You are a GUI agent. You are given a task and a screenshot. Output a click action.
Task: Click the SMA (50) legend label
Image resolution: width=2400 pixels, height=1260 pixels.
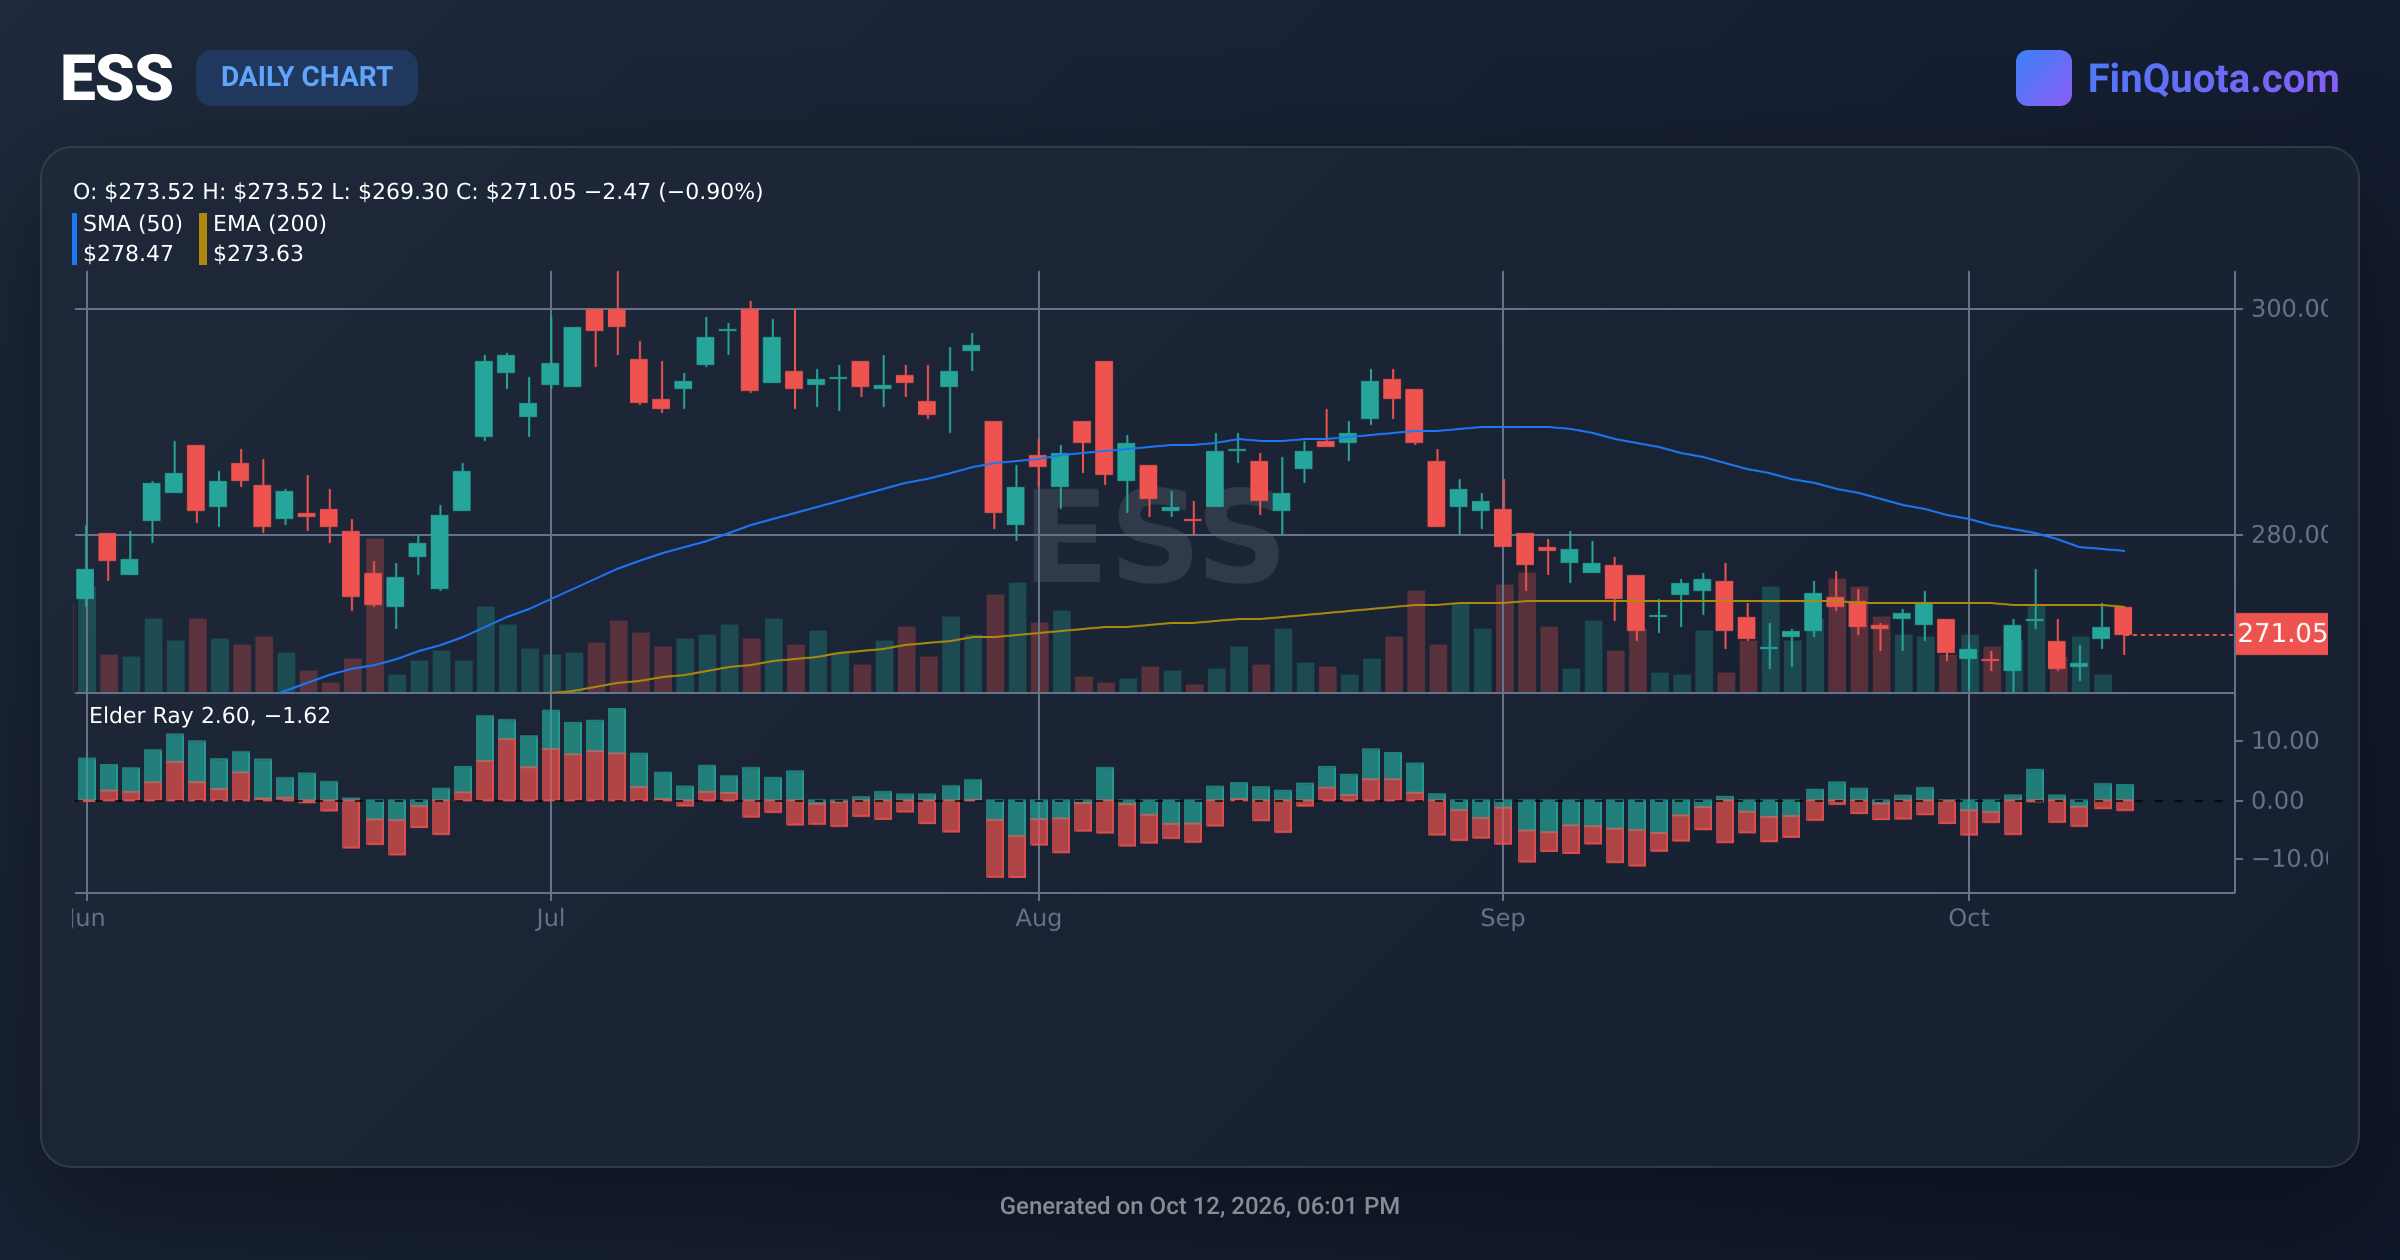133,223
